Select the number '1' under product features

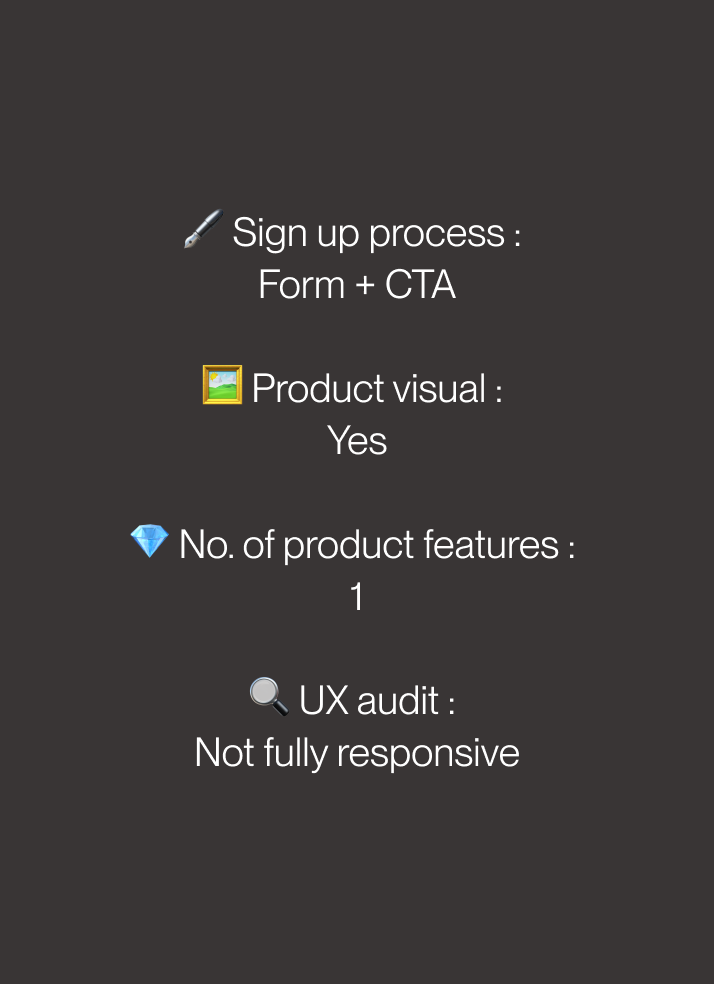[356, 596]
